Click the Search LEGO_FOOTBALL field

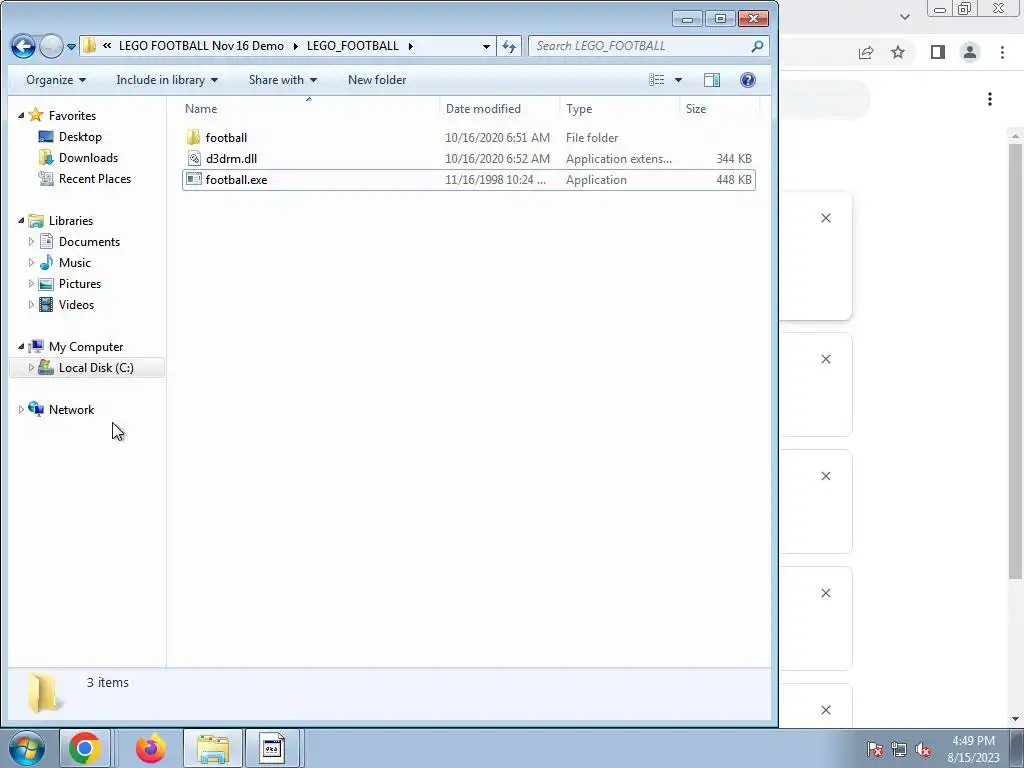648,46
